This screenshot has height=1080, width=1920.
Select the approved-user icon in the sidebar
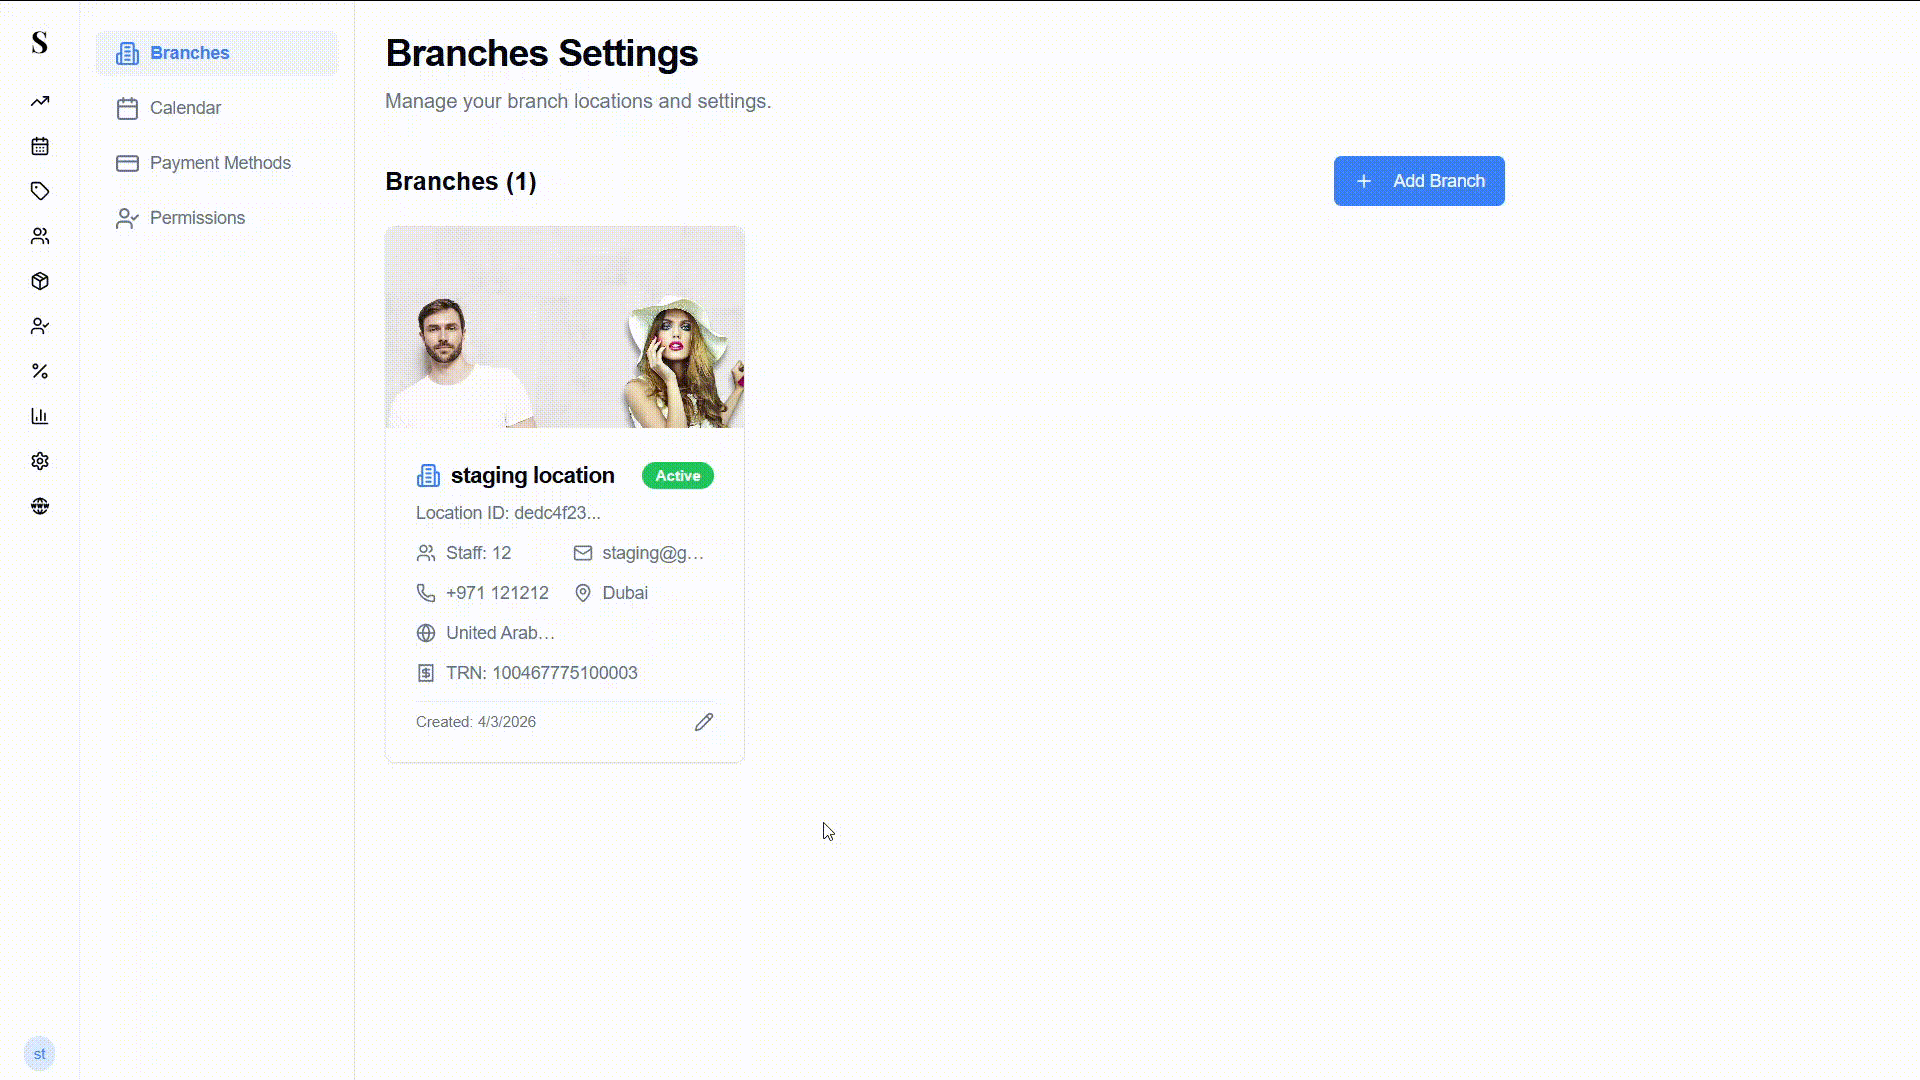tap(40, 326)
